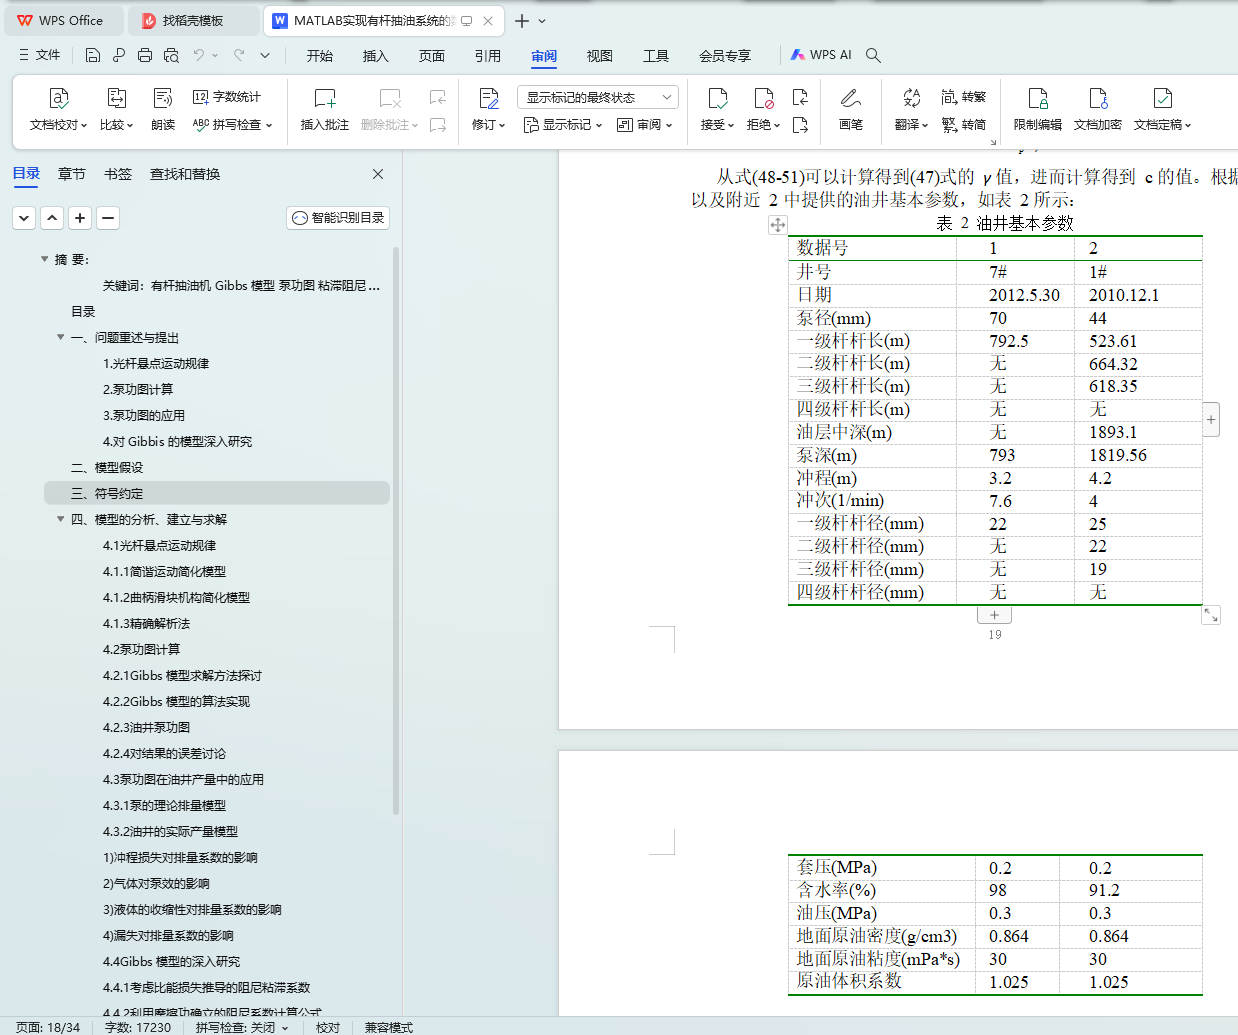
Task: Click the 拼写检查 spell check icon
Action: click(x=201, y=125)
